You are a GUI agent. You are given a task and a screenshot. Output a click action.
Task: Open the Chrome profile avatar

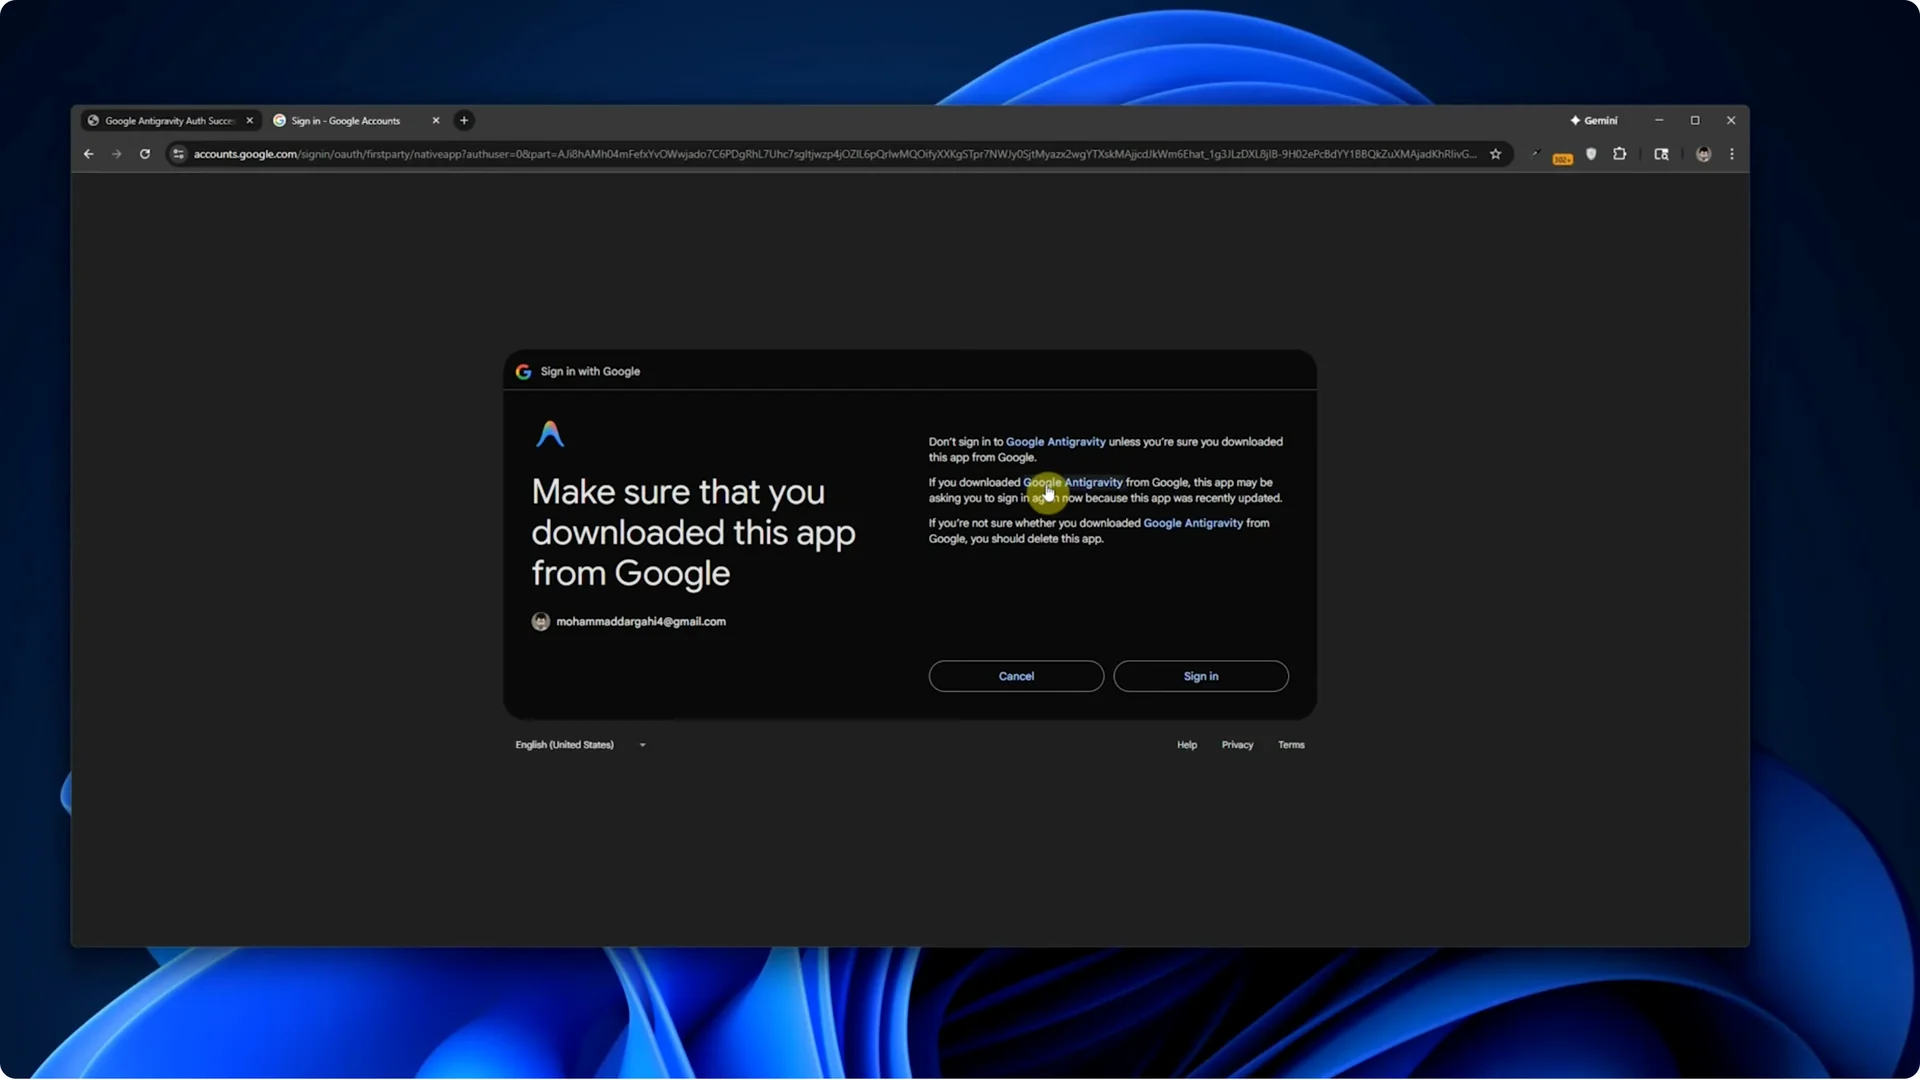[1703, 154]
